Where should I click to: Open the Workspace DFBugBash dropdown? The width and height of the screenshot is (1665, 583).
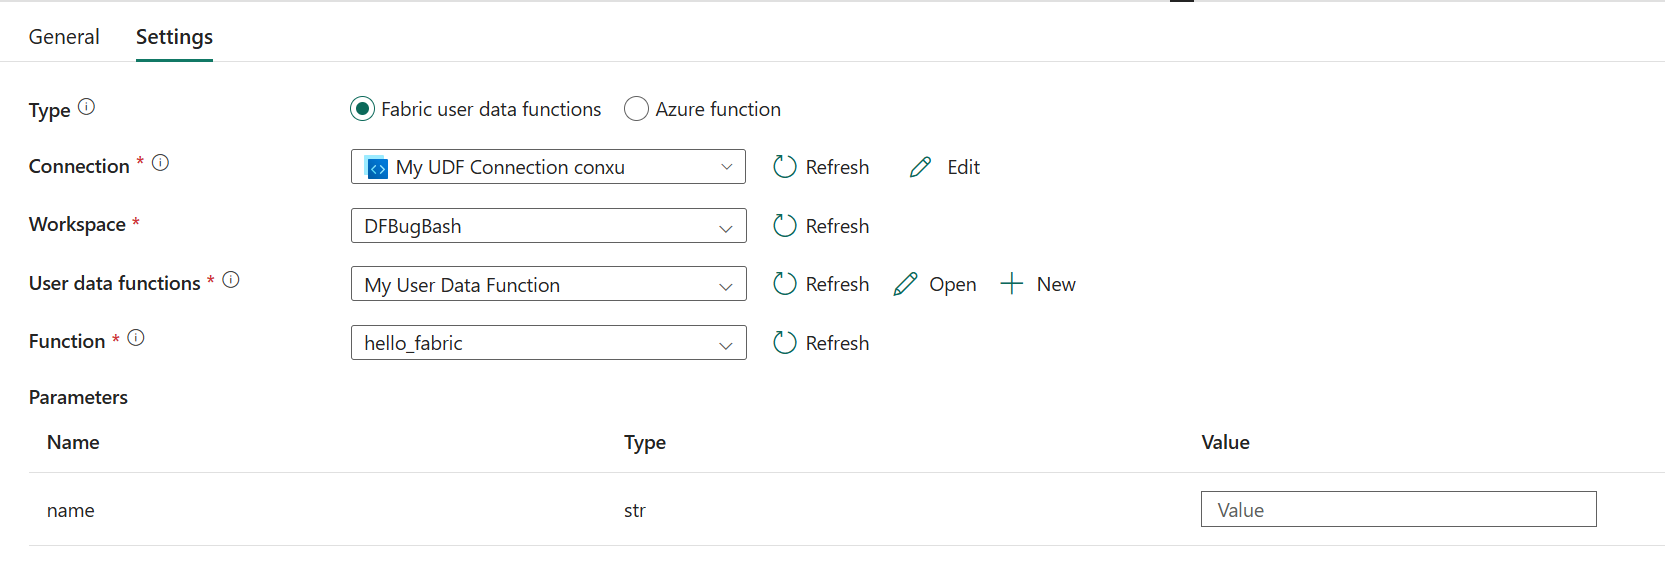[548, 226]
